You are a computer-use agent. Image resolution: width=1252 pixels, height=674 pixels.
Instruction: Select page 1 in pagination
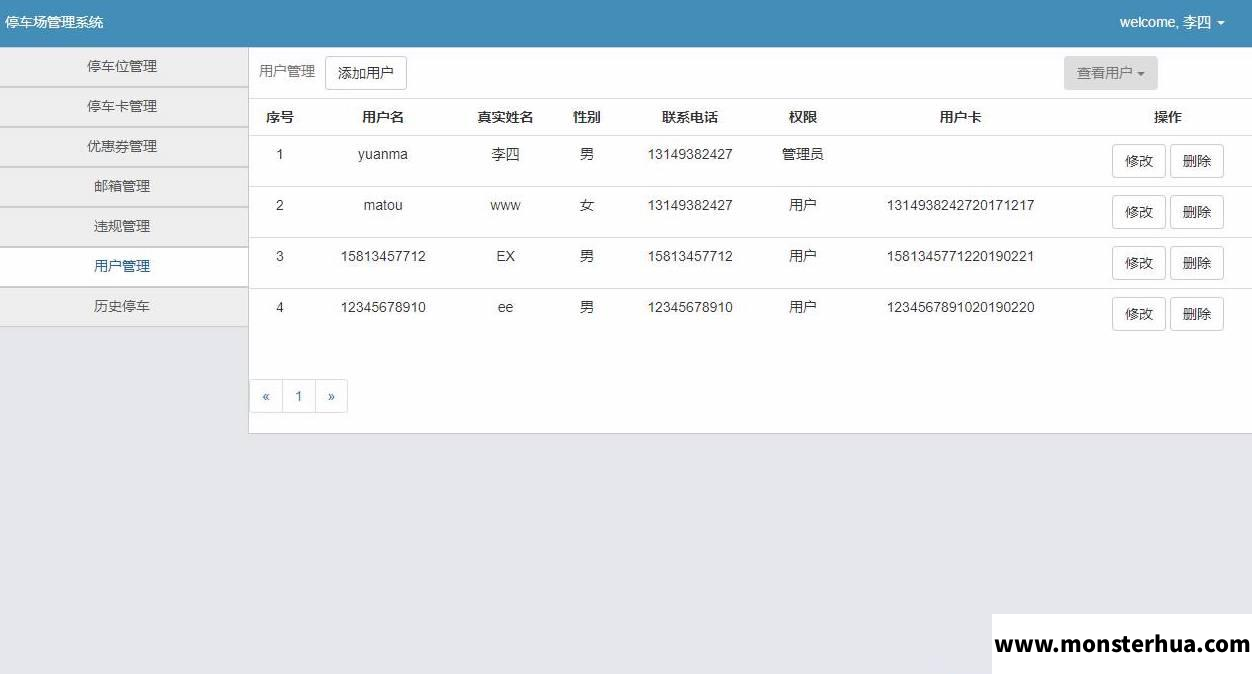point(299,396)
